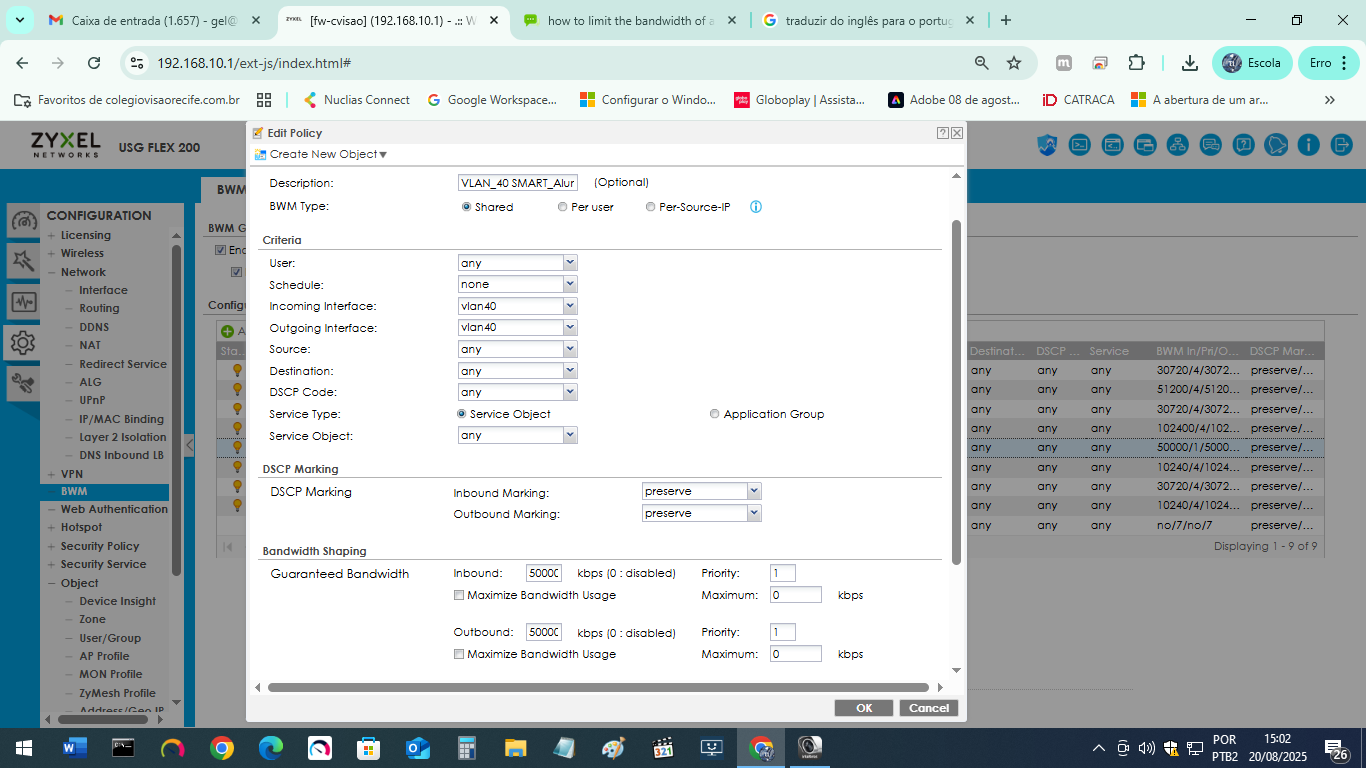
Task: Cancel the Edit Policy dialog
Action: tap(928, 708)
